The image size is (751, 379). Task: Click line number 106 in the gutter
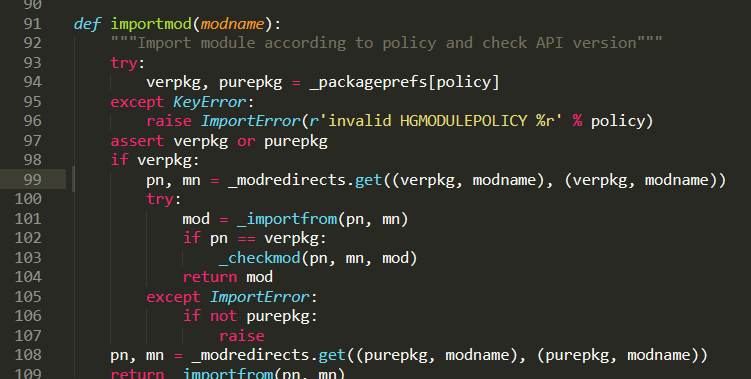coord(28,316)
